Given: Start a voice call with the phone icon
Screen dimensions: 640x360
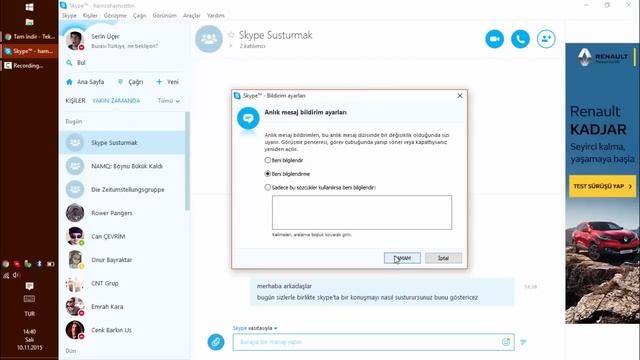Looking at the screenshot, I should click(520, 39).
